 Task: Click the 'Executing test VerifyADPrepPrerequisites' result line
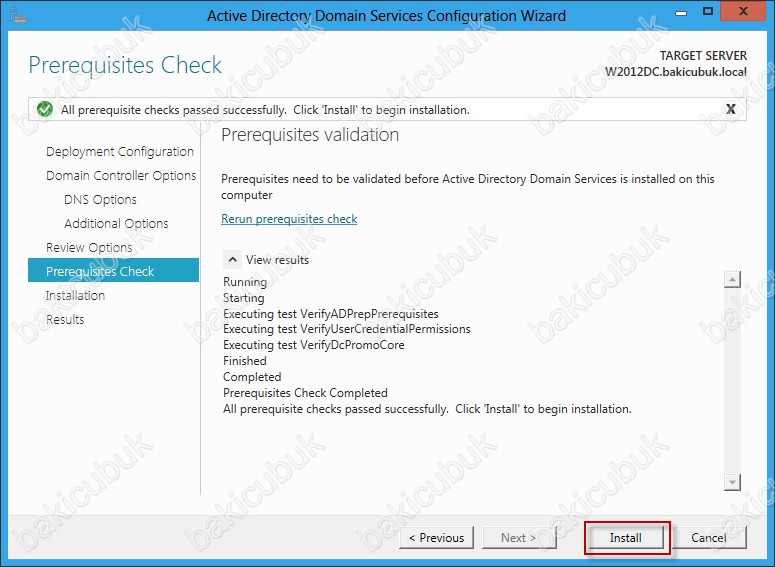[x=331, y=314]
